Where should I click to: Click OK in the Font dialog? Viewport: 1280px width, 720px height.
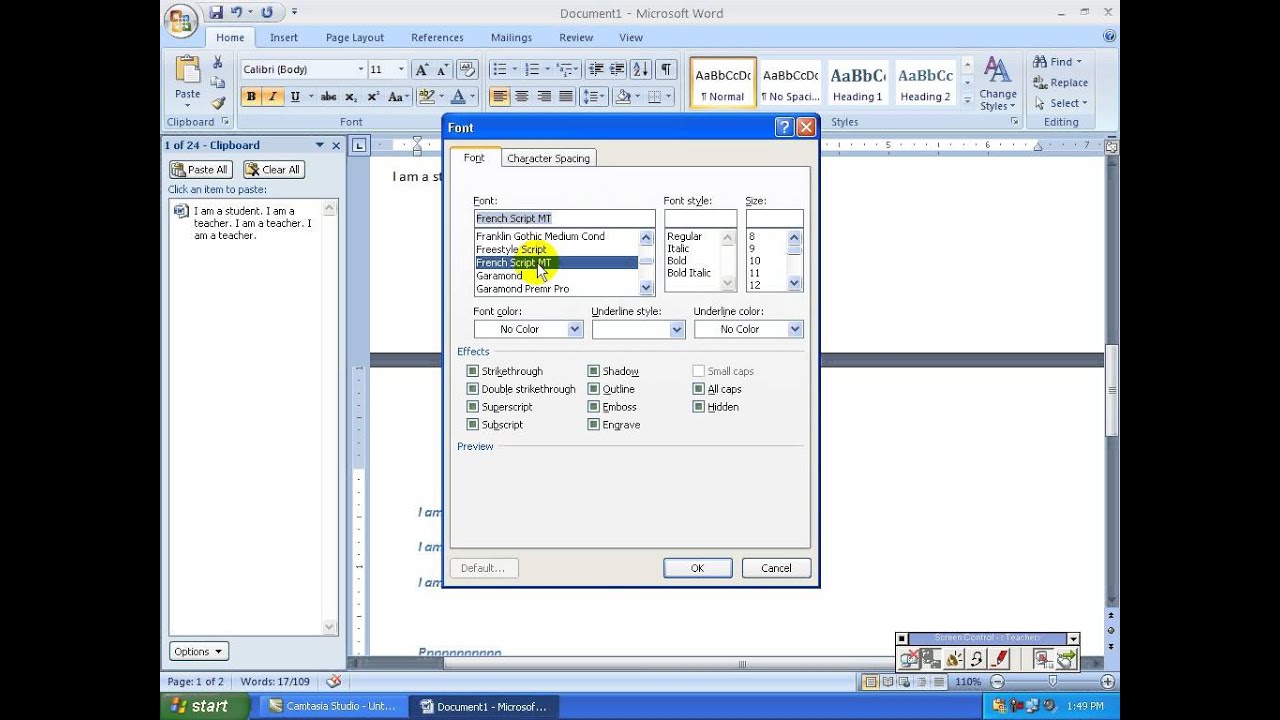(x=697, y=568)
